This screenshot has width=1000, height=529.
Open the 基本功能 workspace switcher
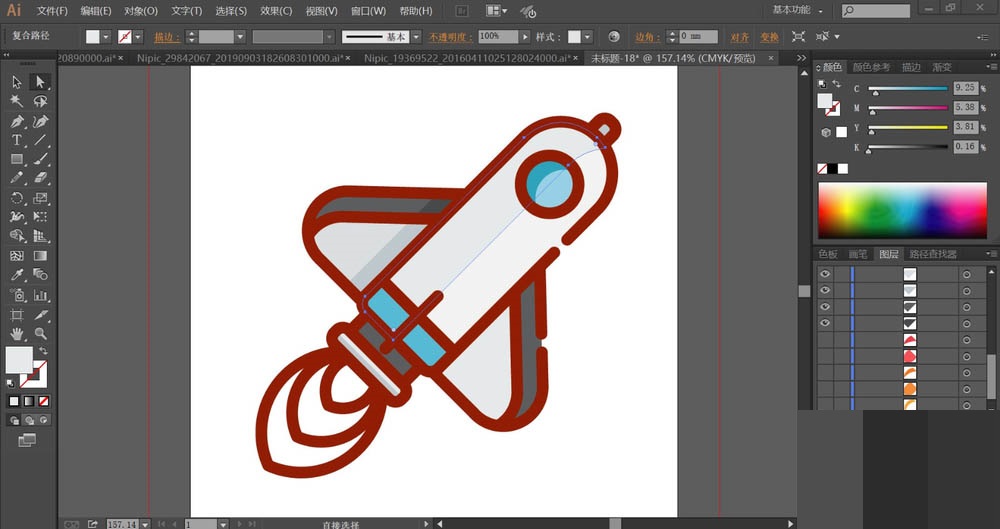(797, 10)
